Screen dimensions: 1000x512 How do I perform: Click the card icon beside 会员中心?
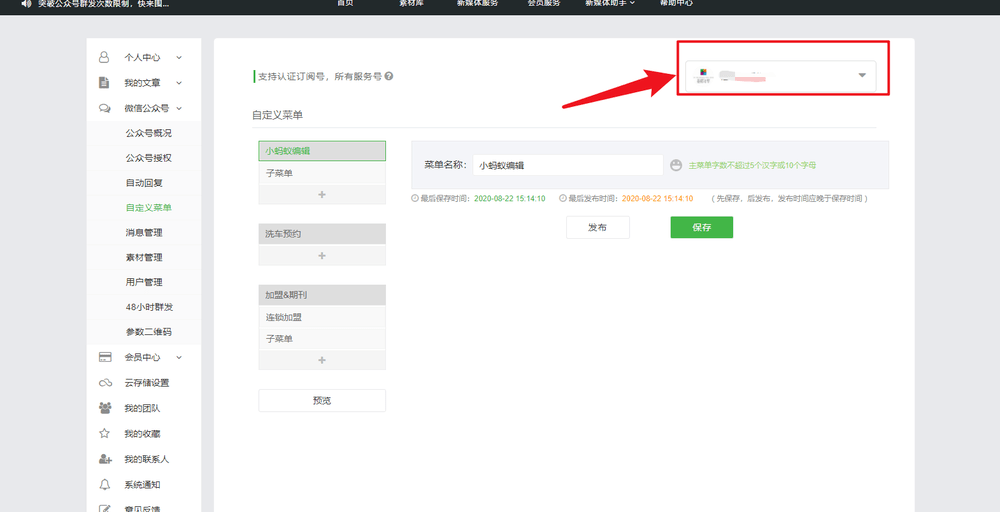click(105, 357)
